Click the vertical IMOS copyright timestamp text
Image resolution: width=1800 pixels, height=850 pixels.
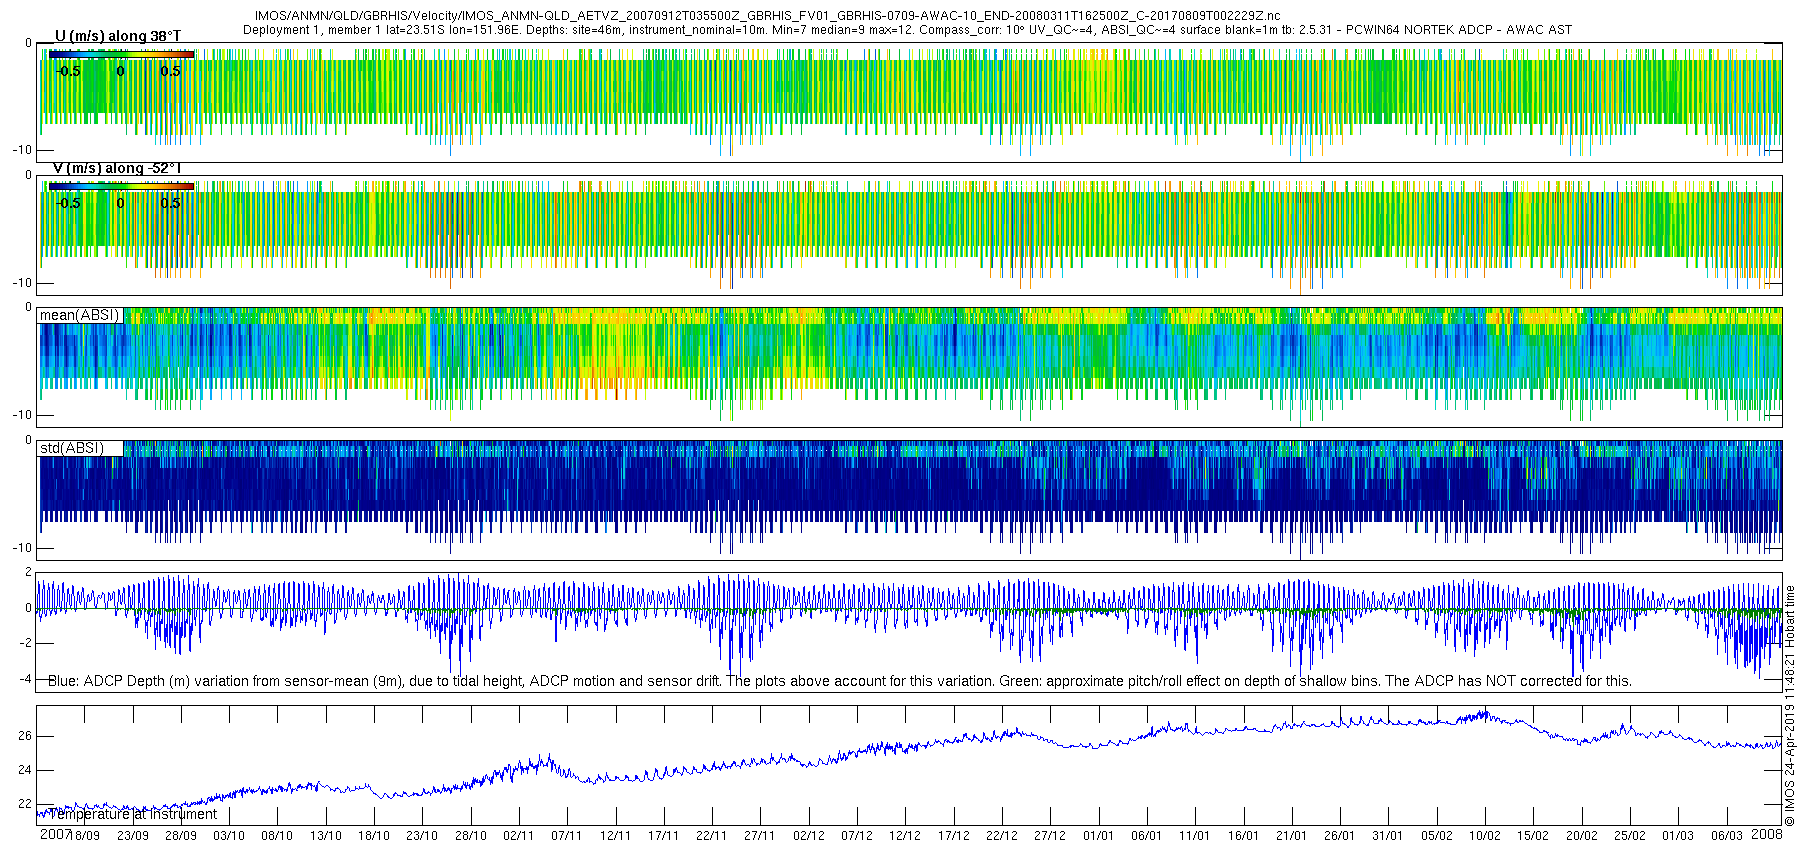1790,706
